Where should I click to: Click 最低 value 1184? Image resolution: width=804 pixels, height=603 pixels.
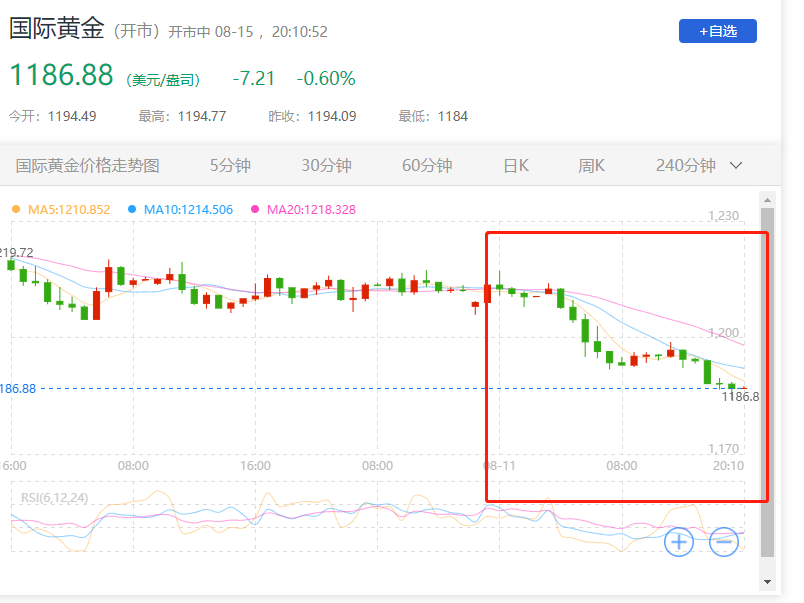tap(453, 116)
